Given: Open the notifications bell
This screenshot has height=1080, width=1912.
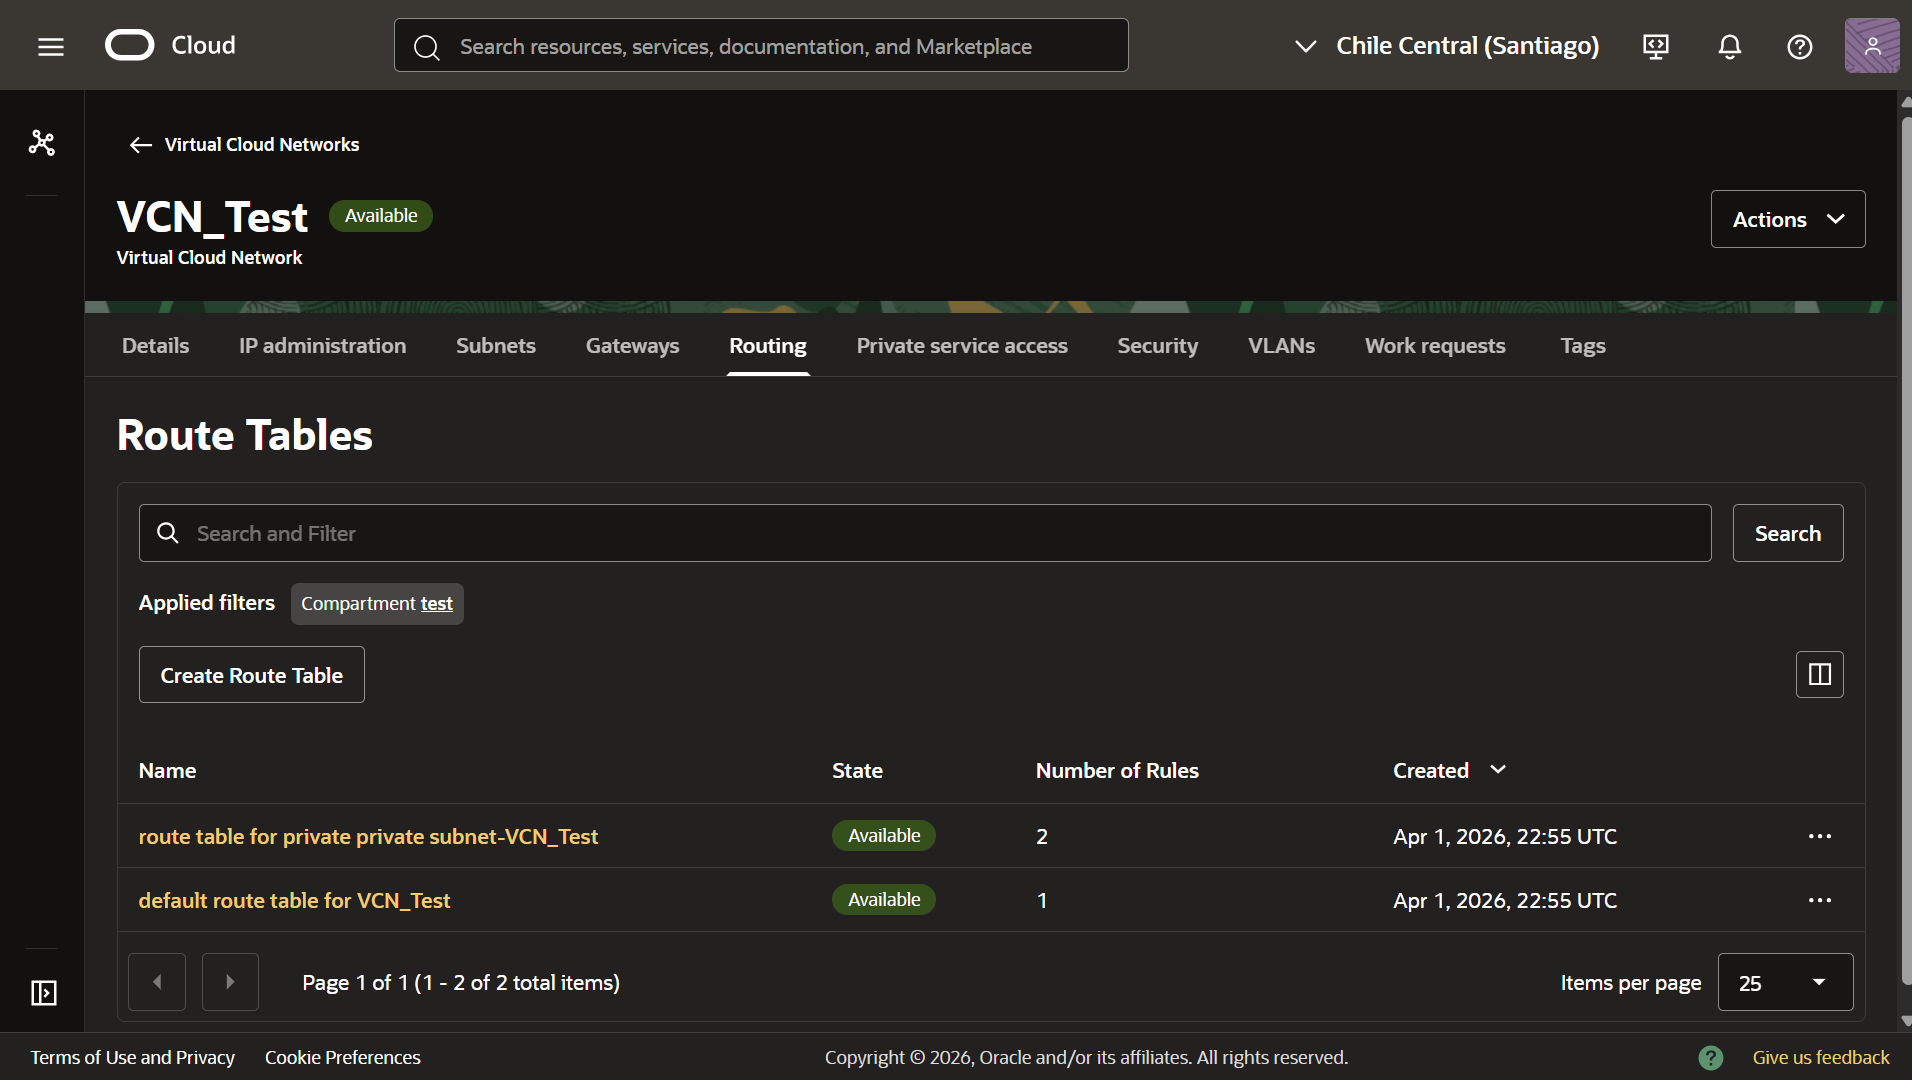Looking at the screenshot, I should [1730, 46].
